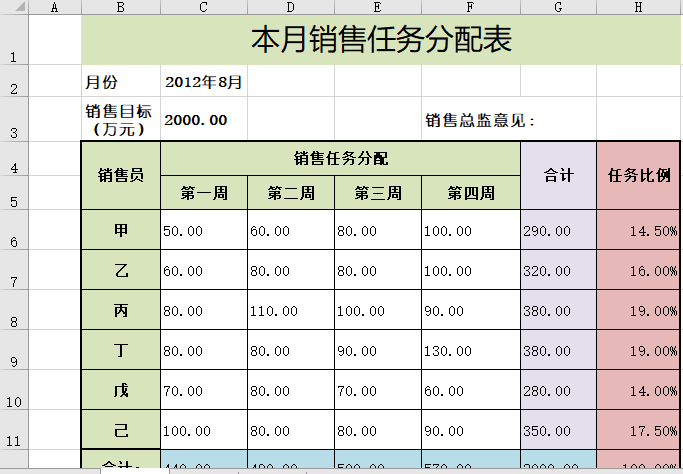Select column H header
The image size is (683, 474).
pyautogui.click(x=638, y=7)
